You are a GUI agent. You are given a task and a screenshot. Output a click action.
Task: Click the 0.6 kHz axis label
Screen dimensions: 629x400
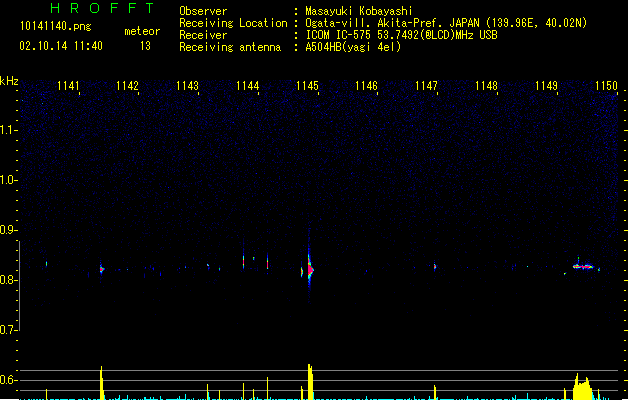tap(8, 380)
